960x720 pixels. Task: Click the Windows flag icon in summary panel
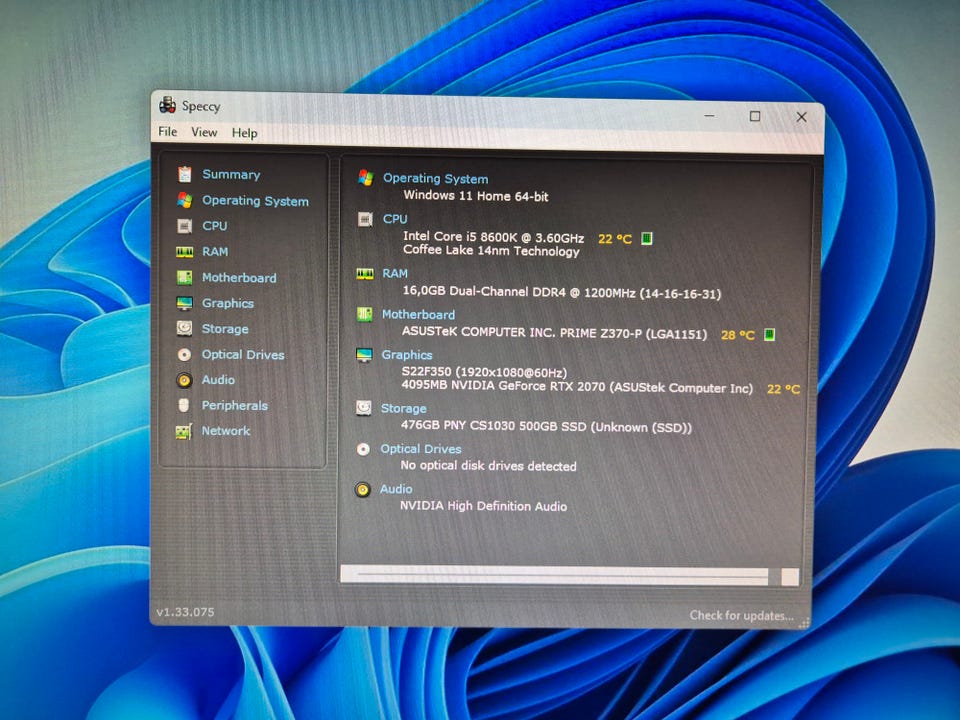pos(366,178)
